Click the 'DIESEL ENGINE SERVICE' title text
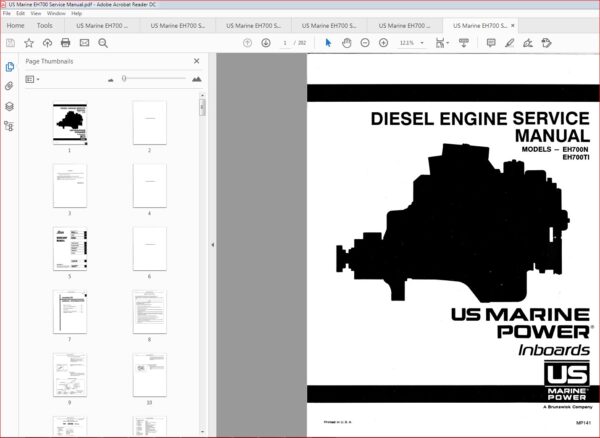 [480, 119]
